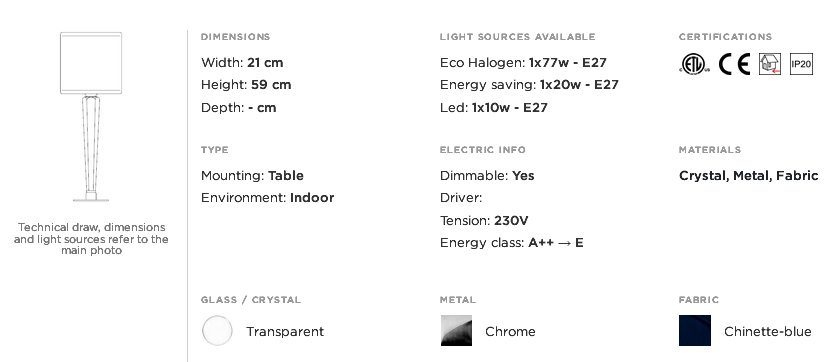Click the Dimensions section heading
The width and height of the screenshot is (832, 362).
236,37
